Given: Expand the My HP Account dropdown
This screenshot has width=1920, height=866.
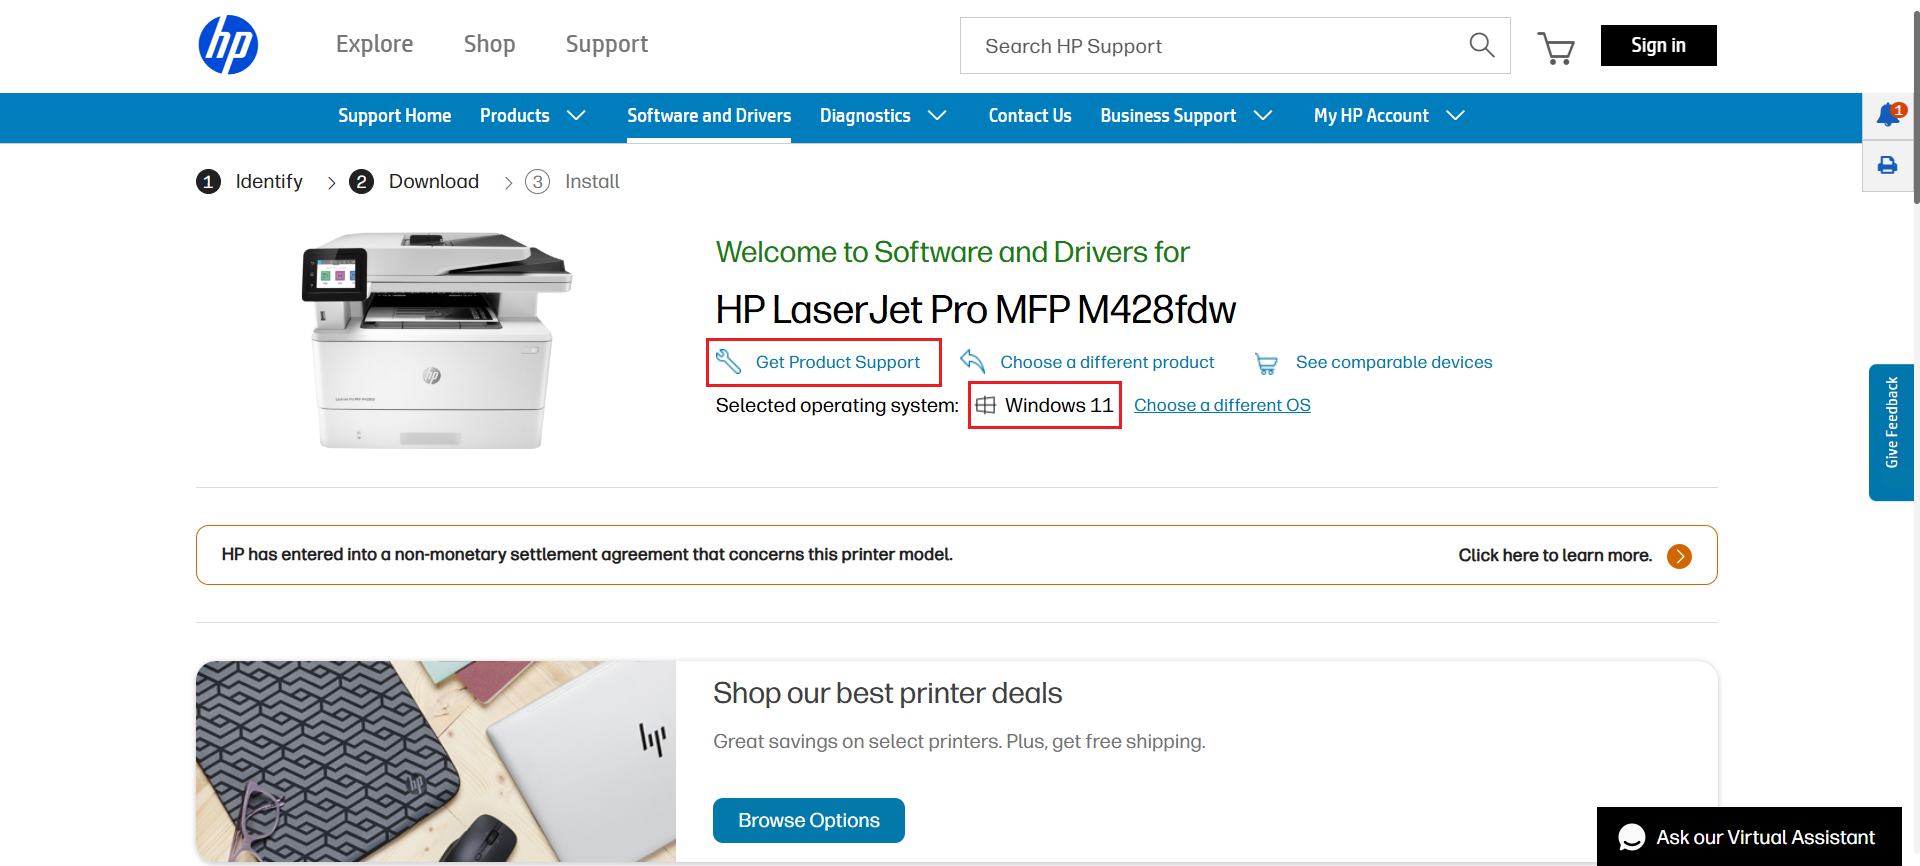Looking at the screenshot, I should (x=1389, y=116).
